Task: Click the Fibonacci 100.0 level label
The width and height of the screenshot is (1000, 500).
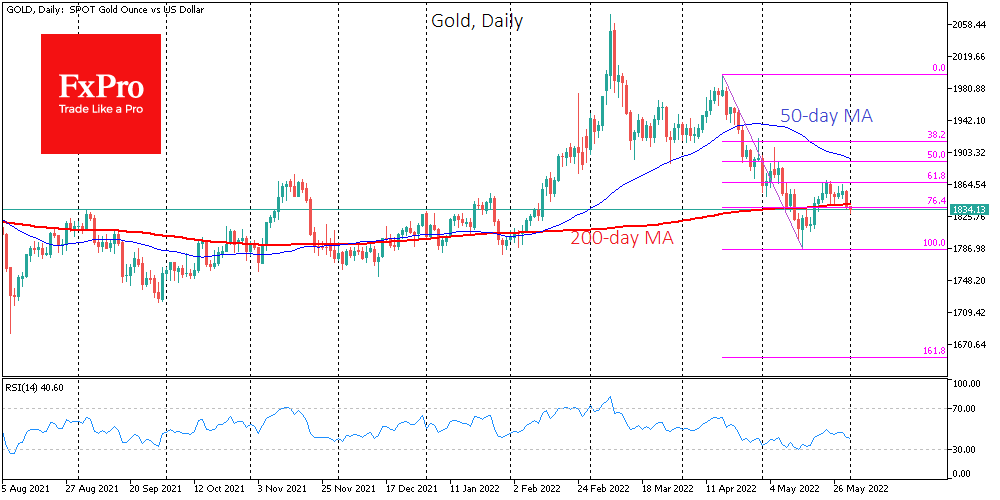Action: point(934,243)
